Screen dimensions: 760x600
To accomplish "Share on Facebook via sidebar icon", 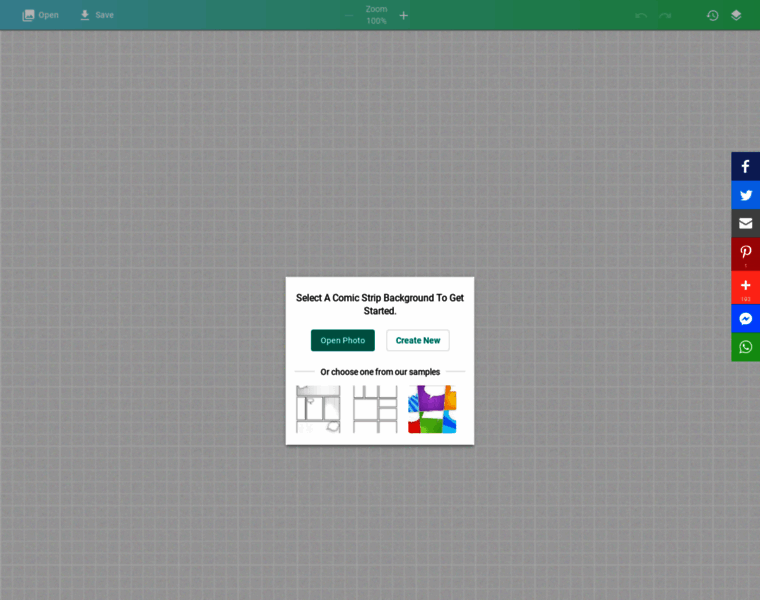I will (745, 166).
